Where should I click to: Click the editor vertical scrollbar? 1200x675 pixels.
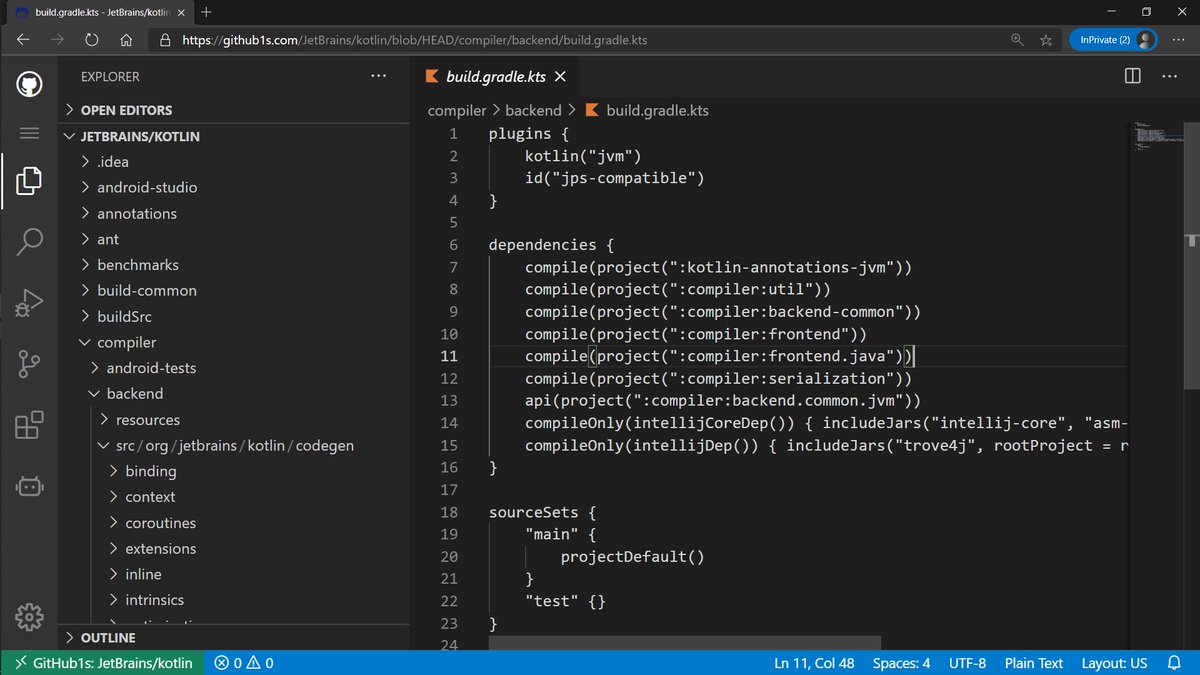point(1193,254)
